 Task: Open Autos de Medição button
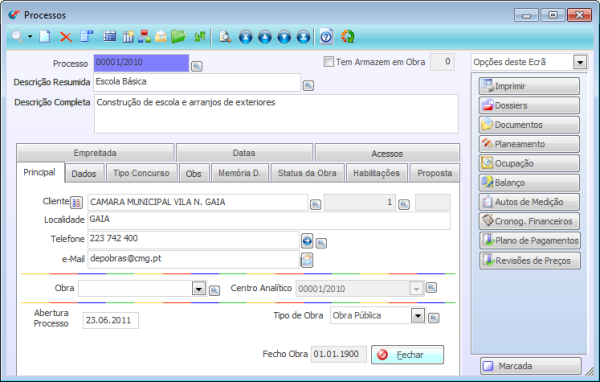tap(529, 202)
